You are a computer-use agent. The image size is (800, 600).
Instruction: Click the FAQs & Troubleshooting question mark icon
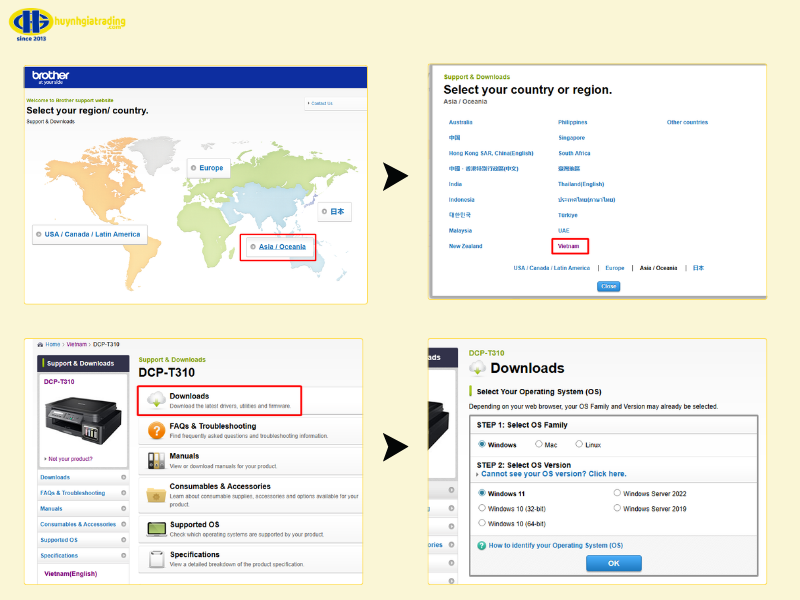click(x=156, y=430)
